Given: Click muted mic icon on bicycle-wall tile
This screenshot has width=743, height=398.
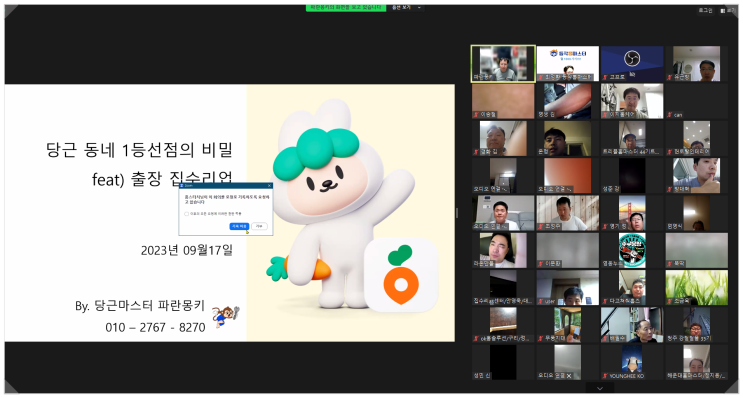Looking at the screenshot, I should (x=605, y=115).
